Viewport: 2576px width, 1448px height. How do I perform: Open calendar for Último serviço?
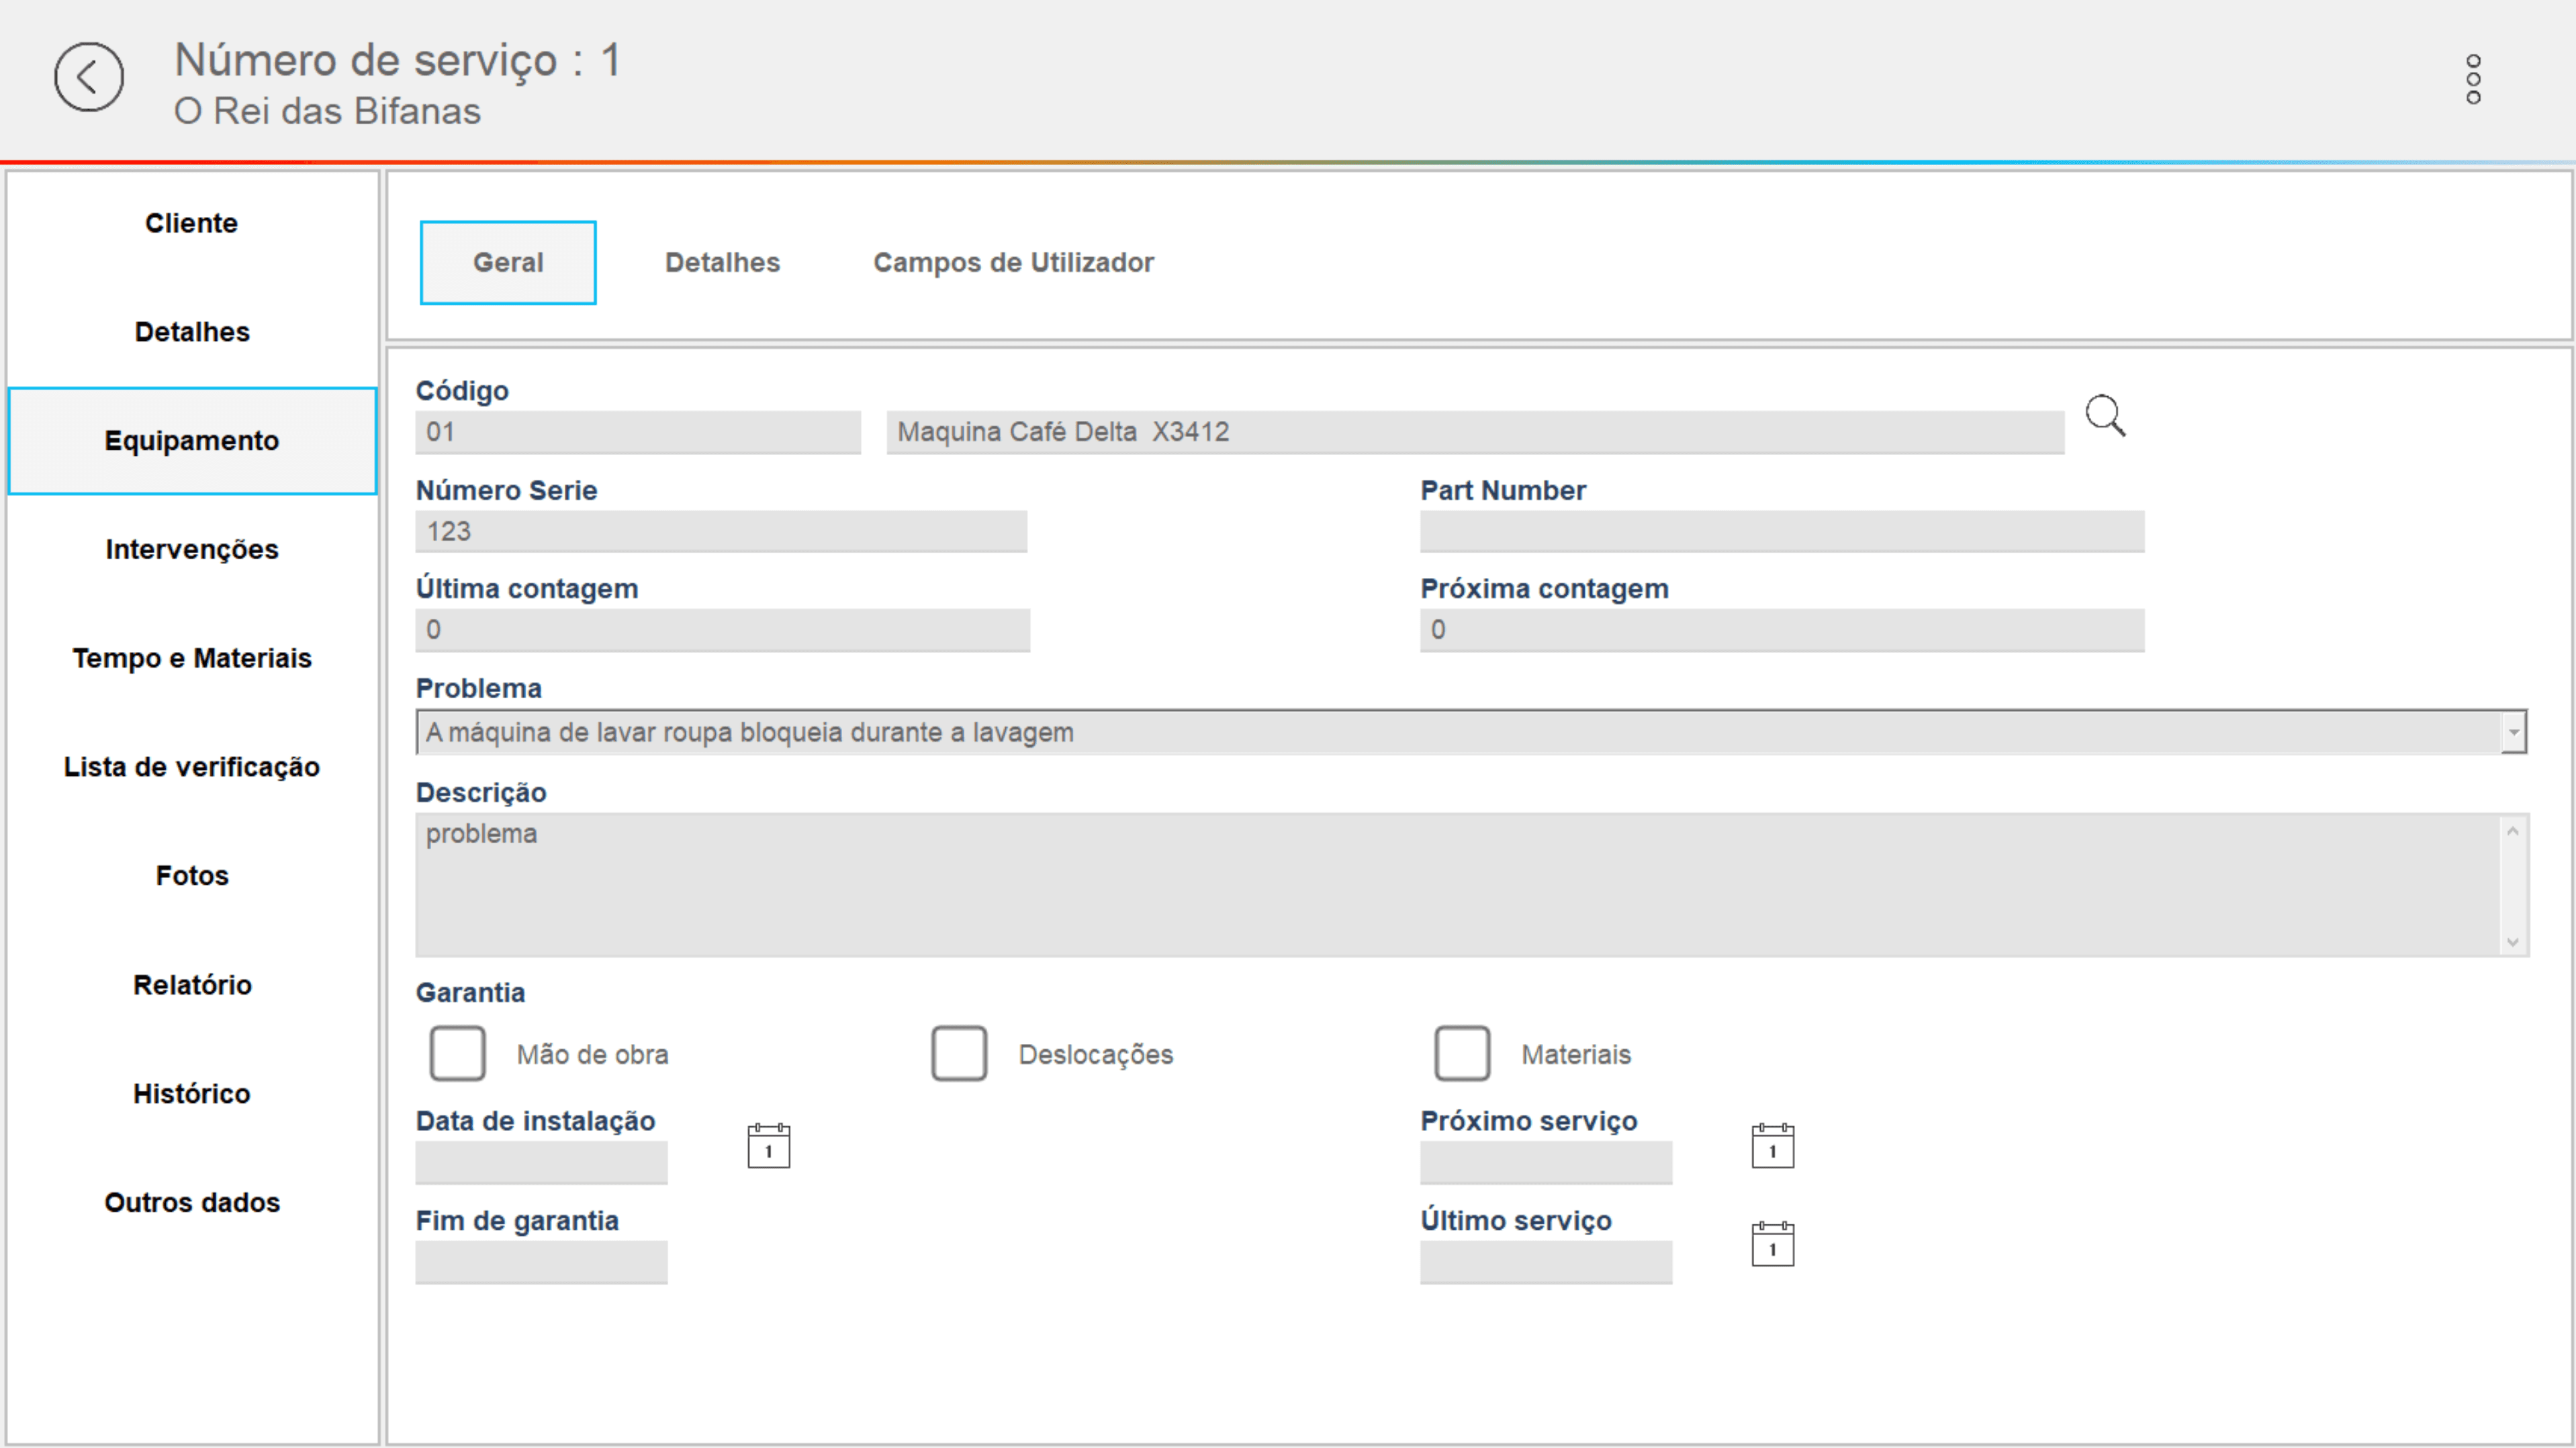click(1772, 1245)
